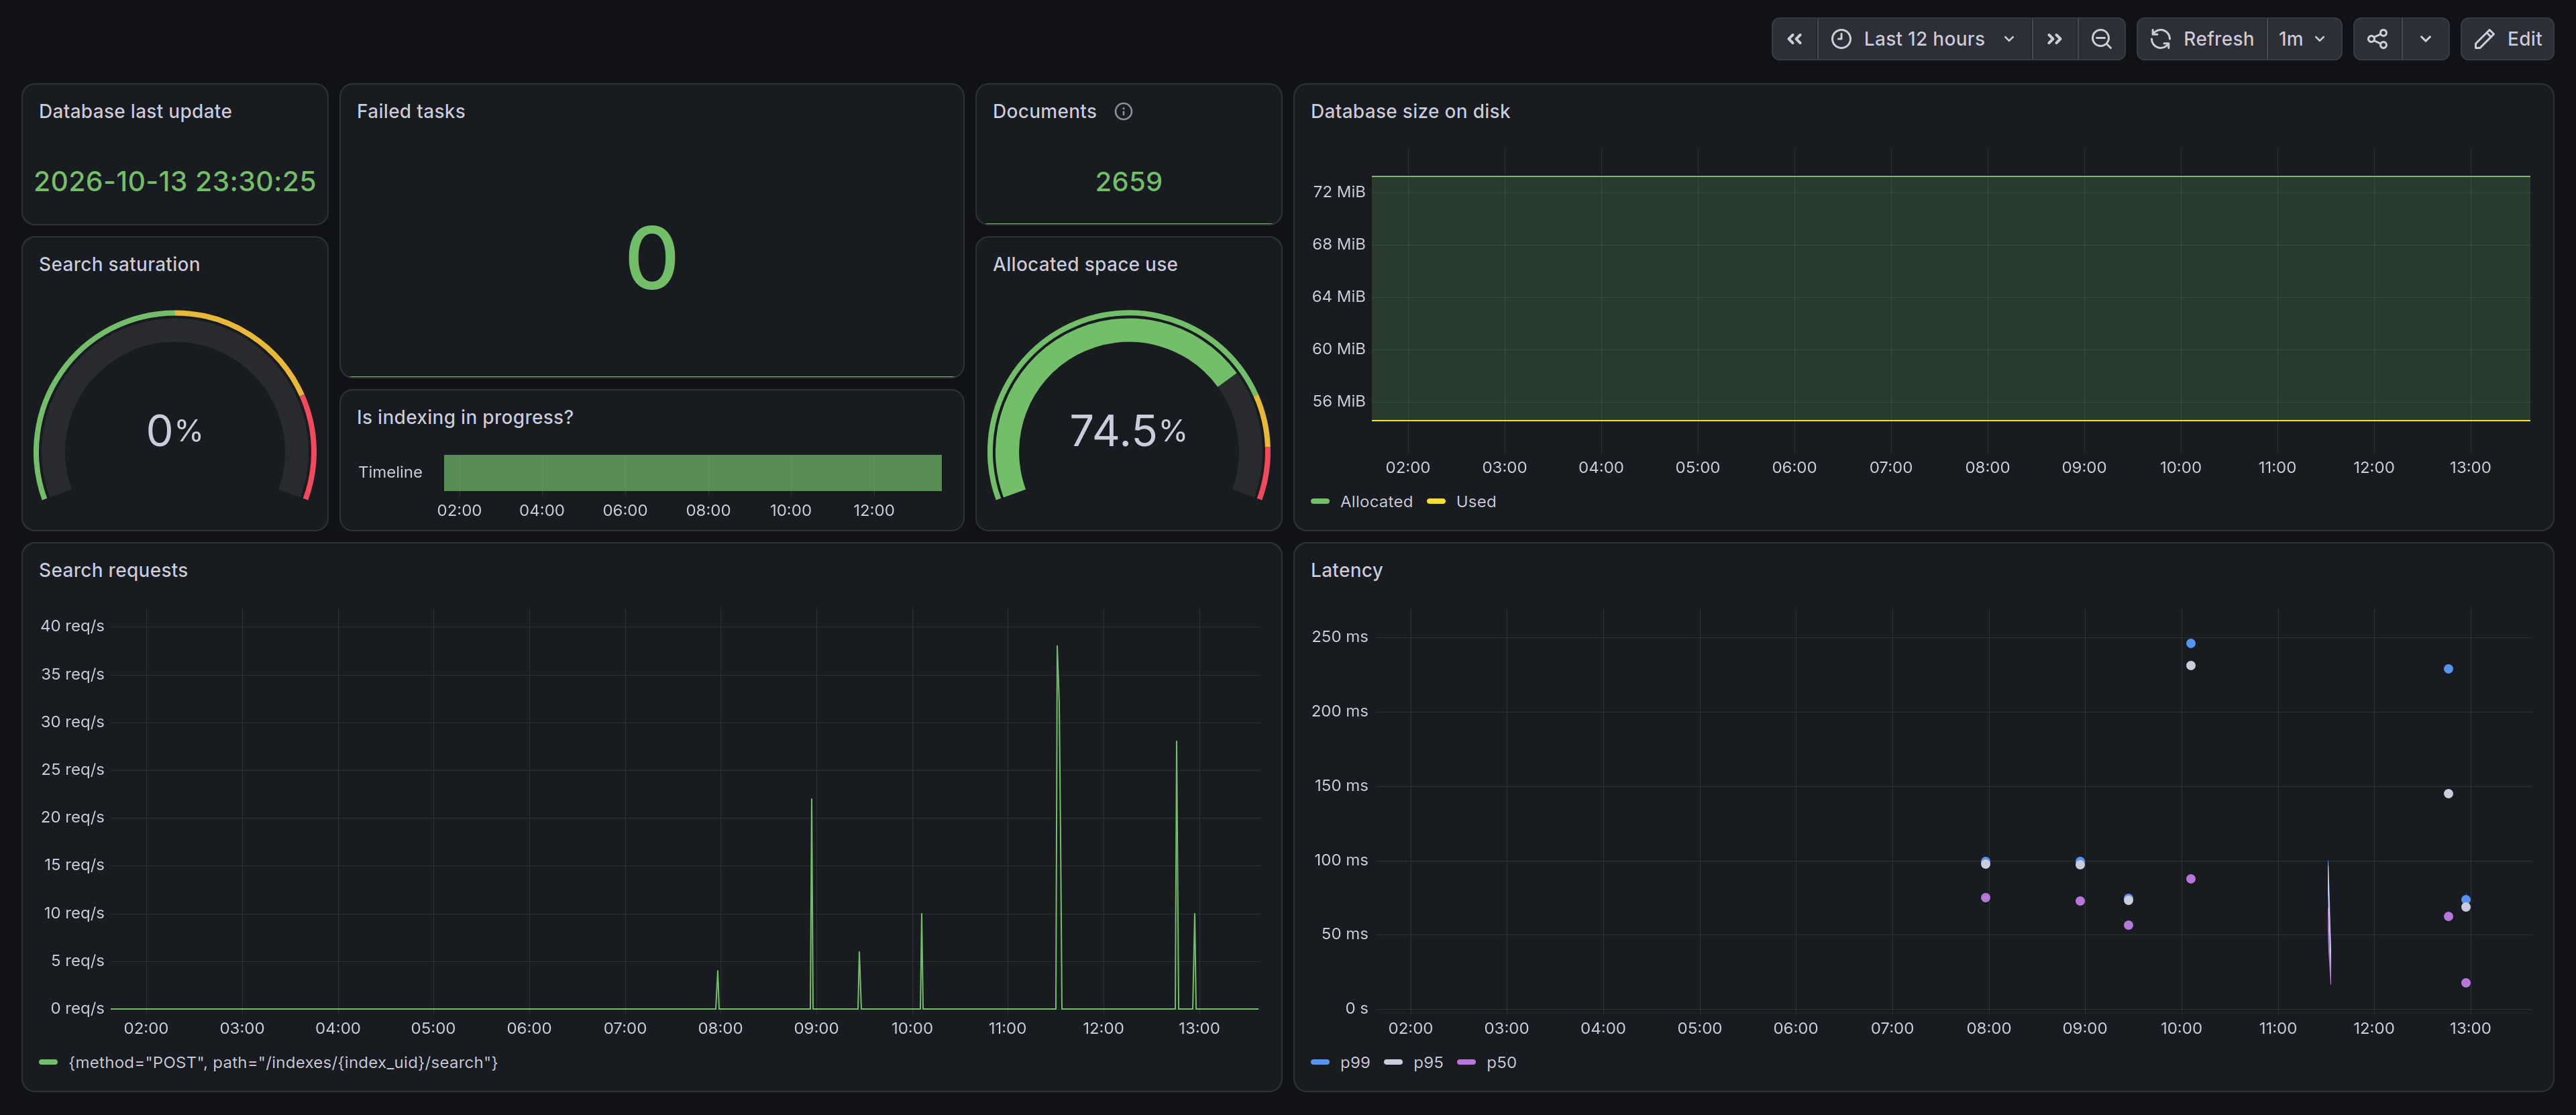Click the Refresh dashboard button
Viewport: 2576px width, 1115px height.
pyautogui.click(x=2201, y=39)
